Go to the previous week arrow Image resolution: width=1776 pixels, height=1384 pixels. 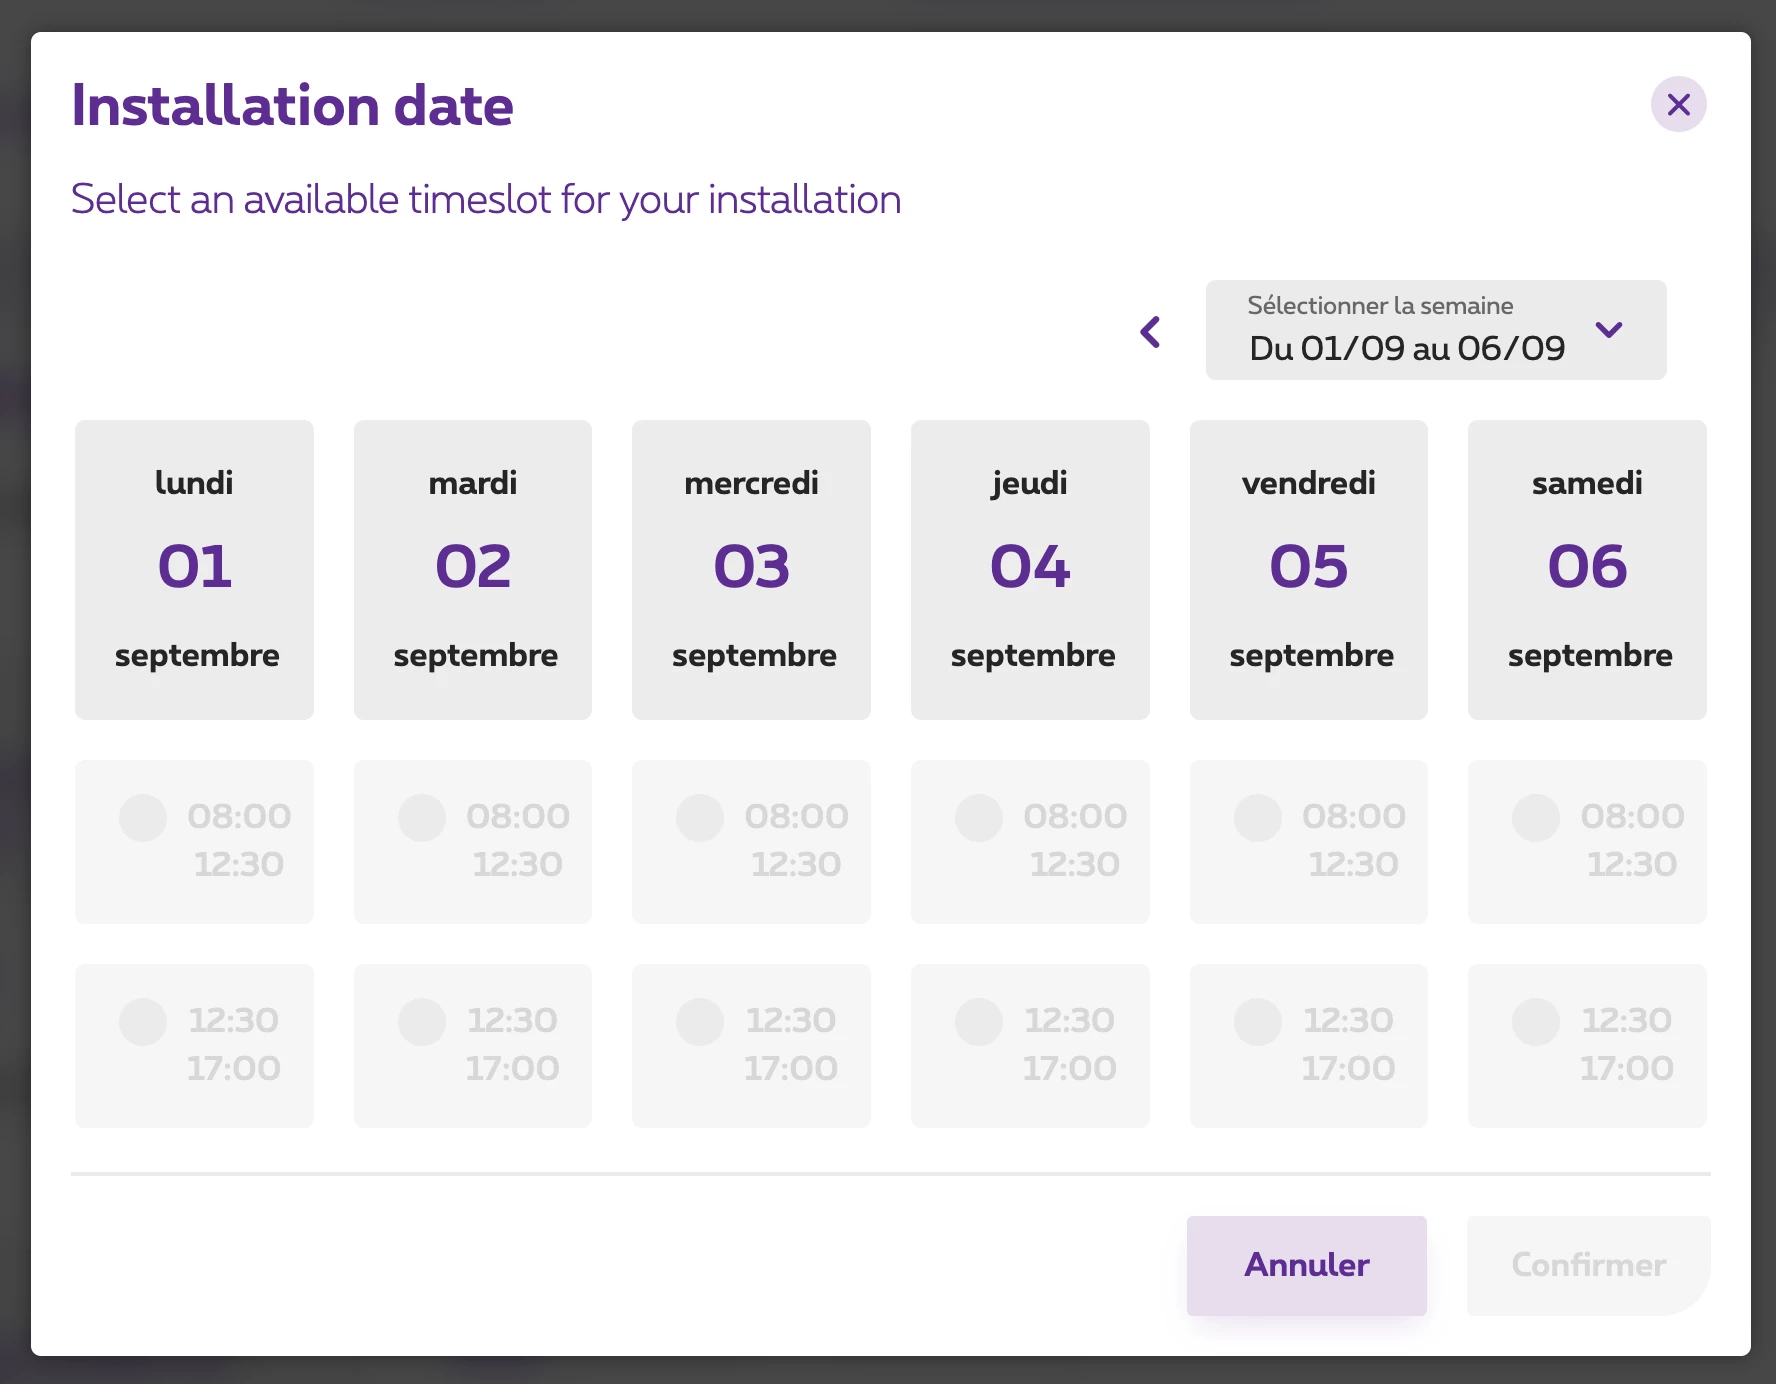(x=1151, y=332)
